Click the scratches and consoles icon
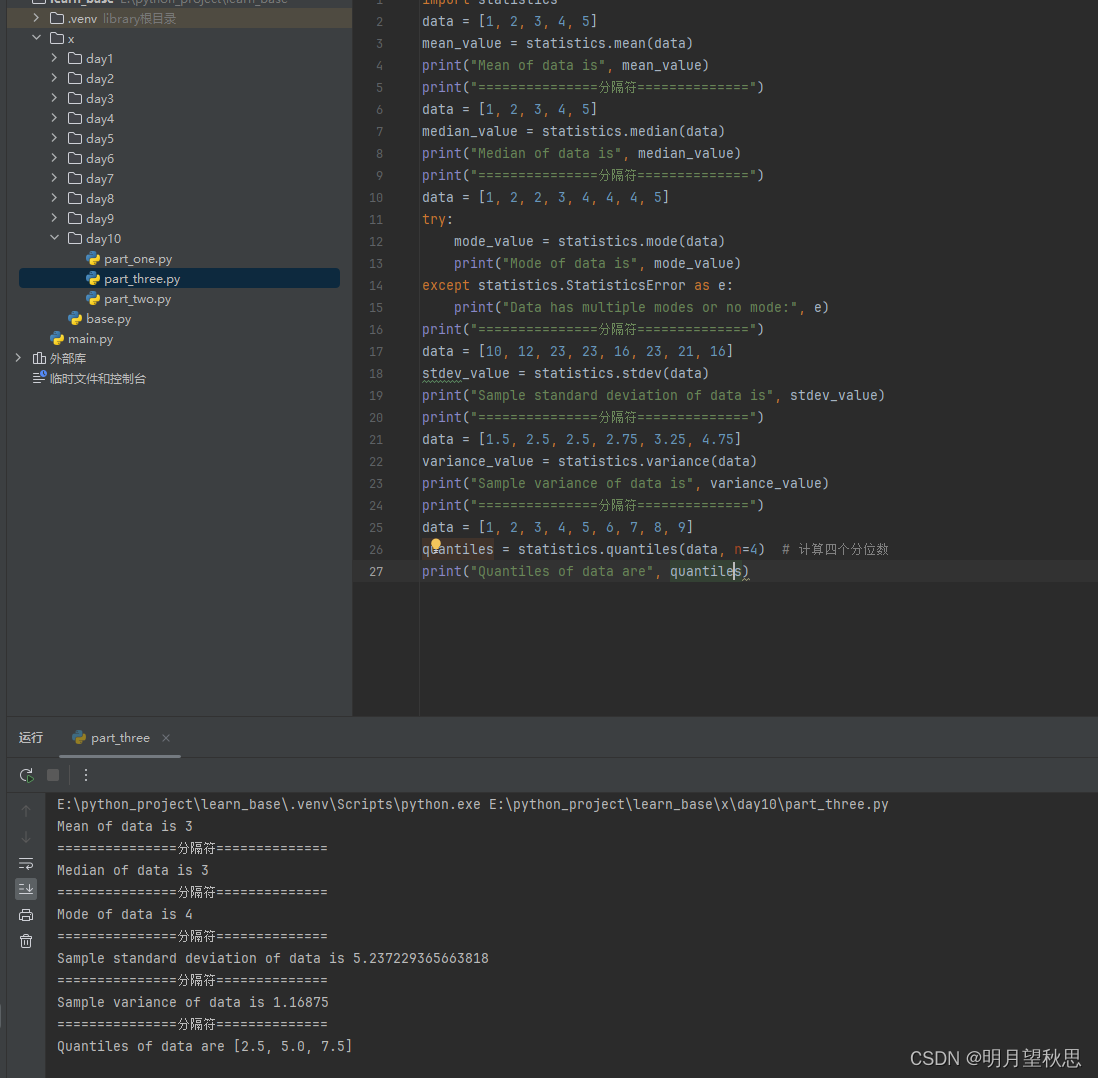 click(x=39, y=378)
